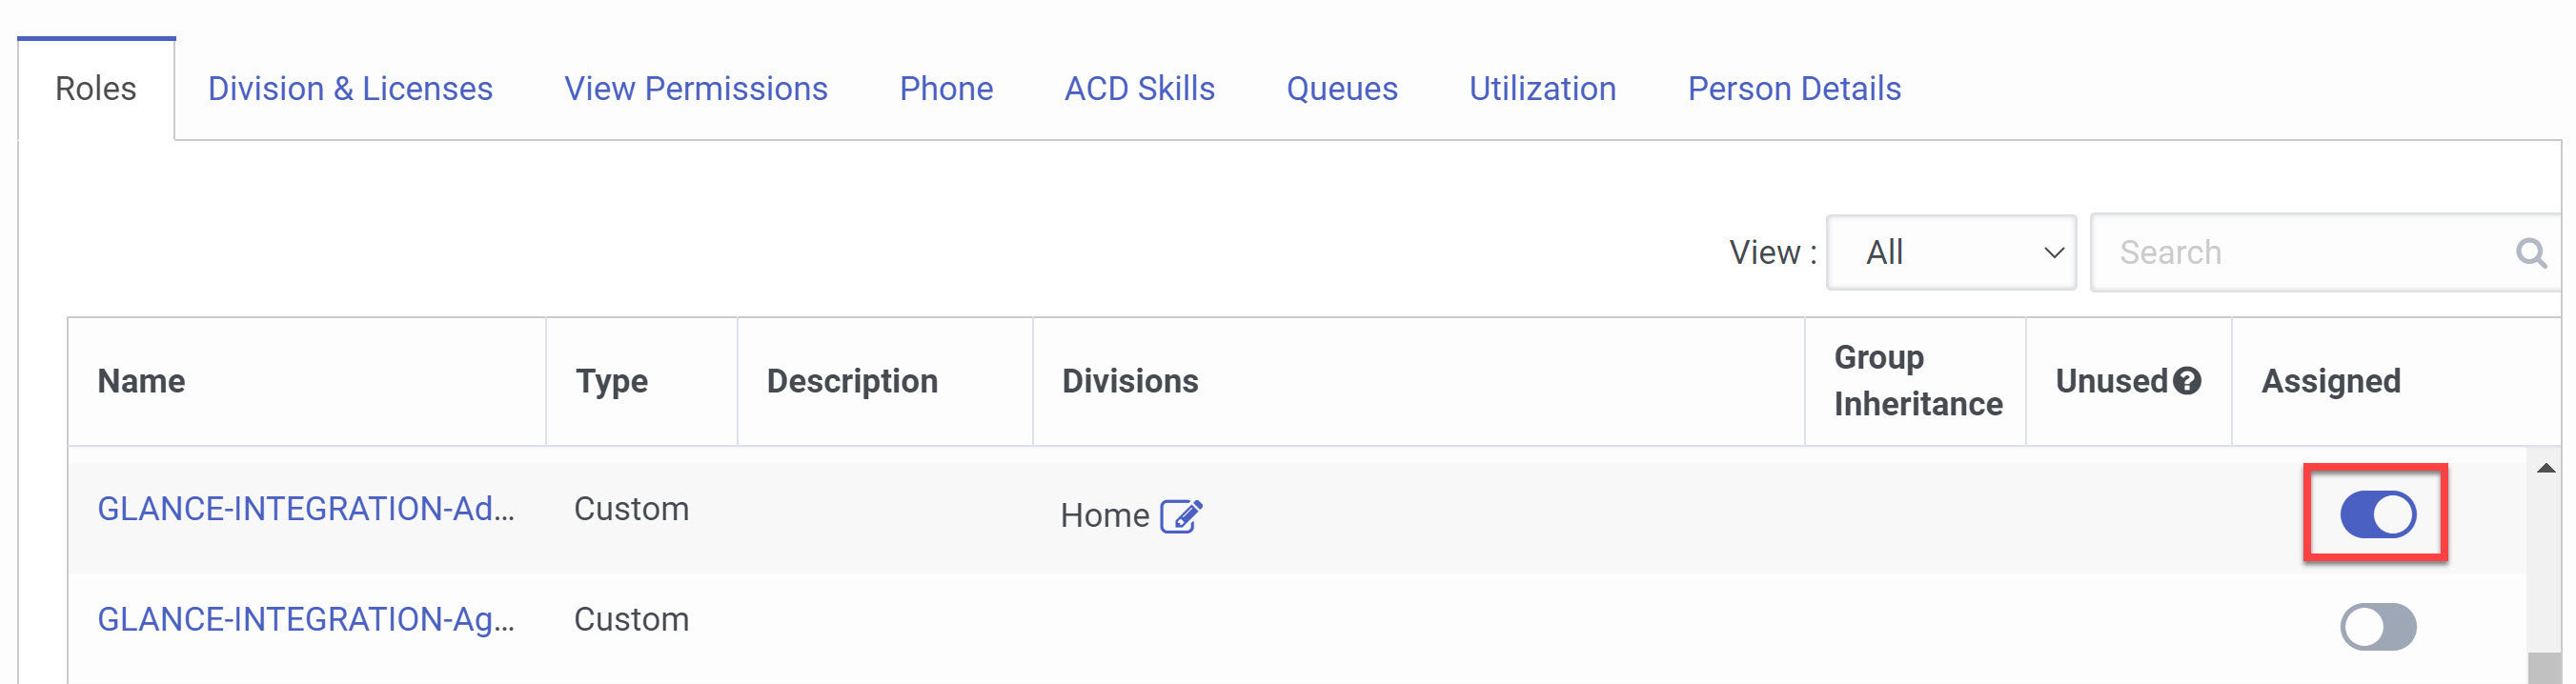Image resolution: width=2576 pixels, height=684 pixels.
Task: Open the GLANCE-INTEGRATION-Ag role link
Action: point(306,620)
